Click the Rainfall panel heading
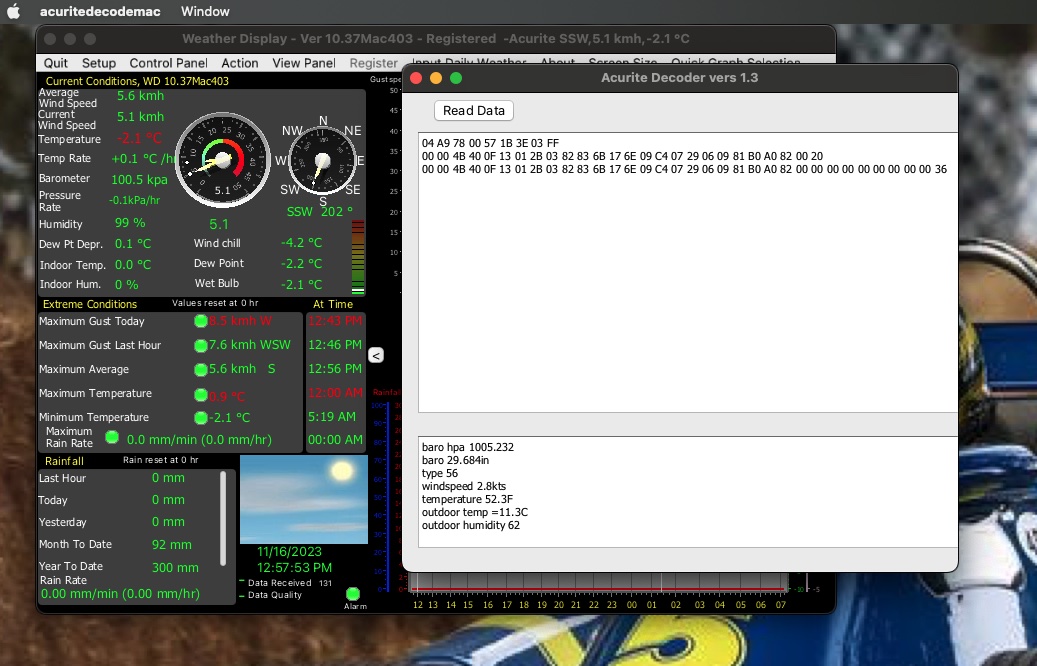 click(x=64, y=461)
